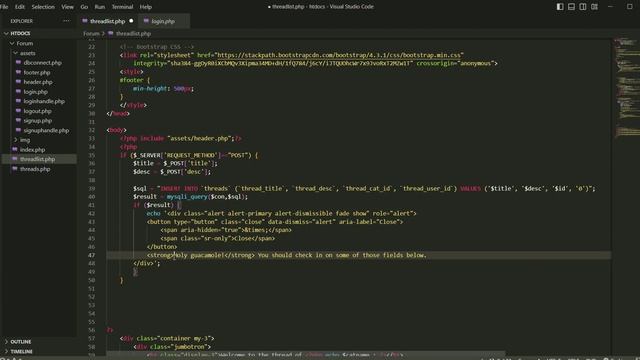Open signup.php in the explorer
Viewport: 640px width, 360px height.
point(38,121)
